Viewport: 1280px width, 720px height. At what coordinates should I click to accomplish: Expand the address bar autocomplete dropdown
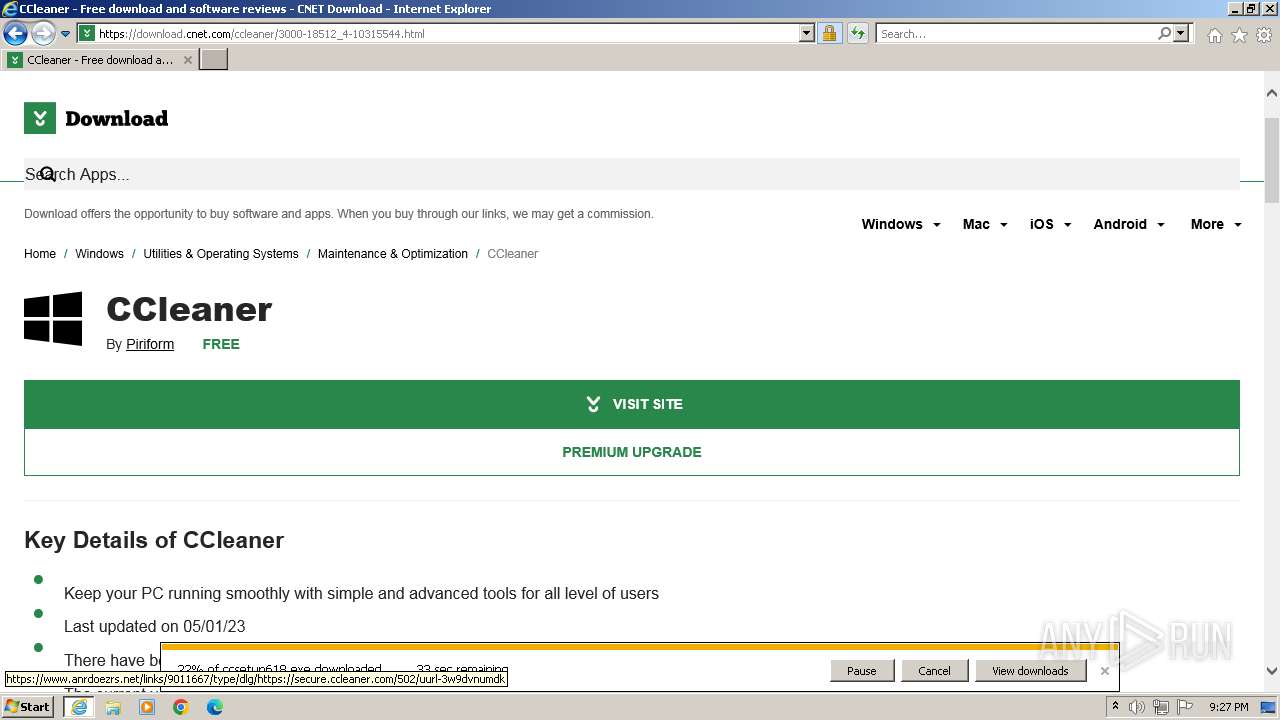807,33
